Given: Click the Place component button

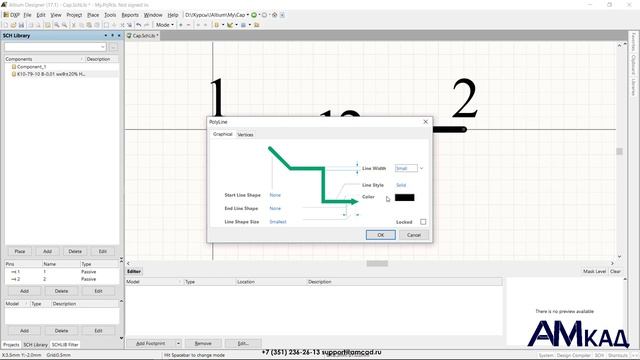Looking at the screenshot, I should click(20, 251).
